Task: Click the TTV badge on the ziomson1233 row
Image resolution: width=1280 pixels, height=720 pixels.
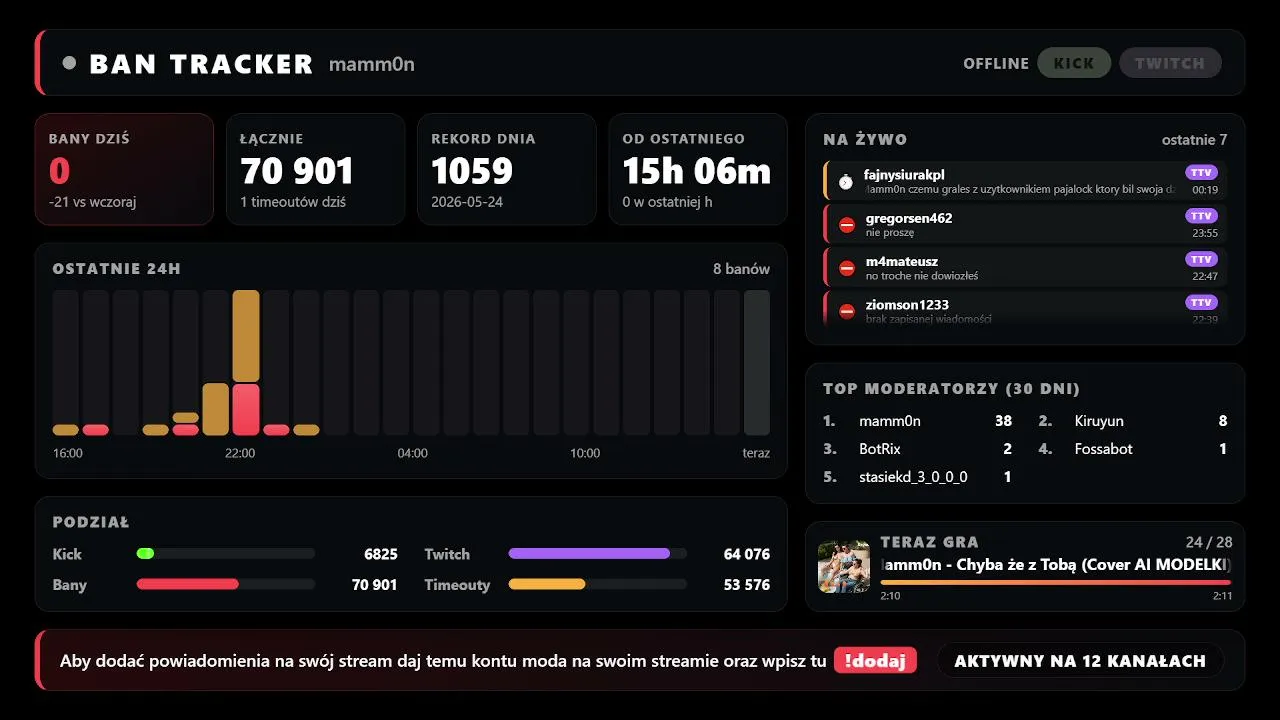Action: (1201, 302)
